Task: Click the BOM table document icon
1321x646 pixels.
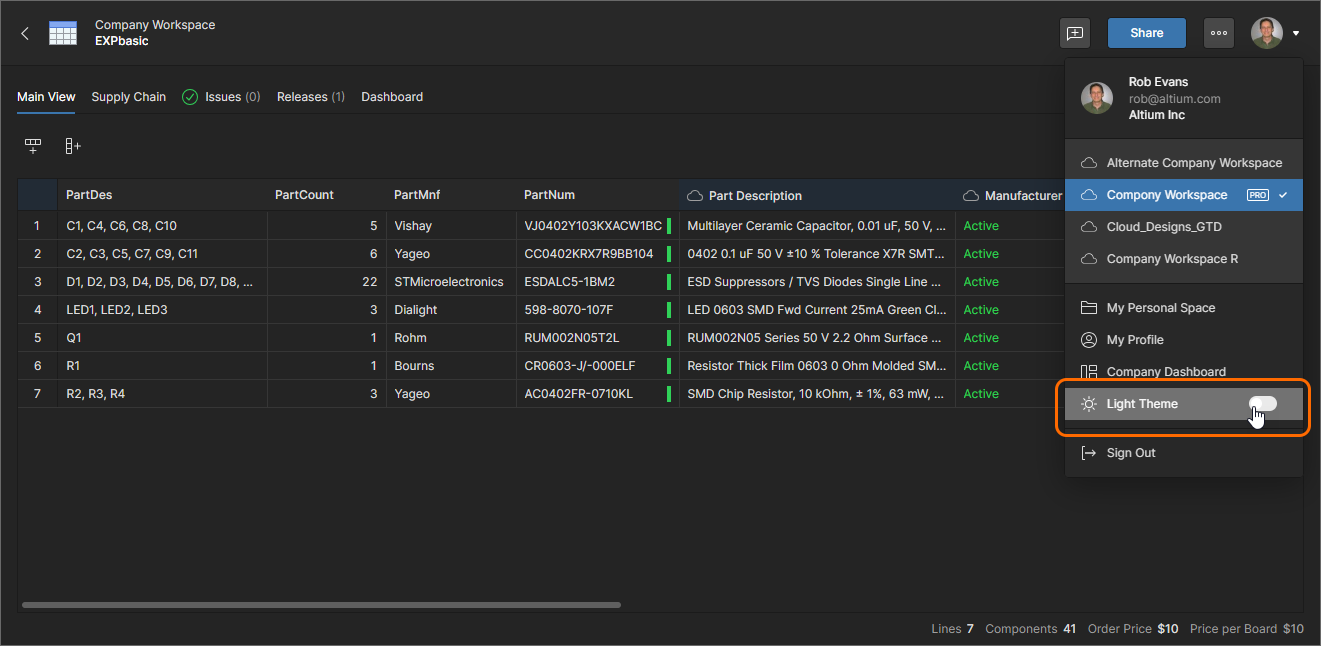Action: (63, 33)
